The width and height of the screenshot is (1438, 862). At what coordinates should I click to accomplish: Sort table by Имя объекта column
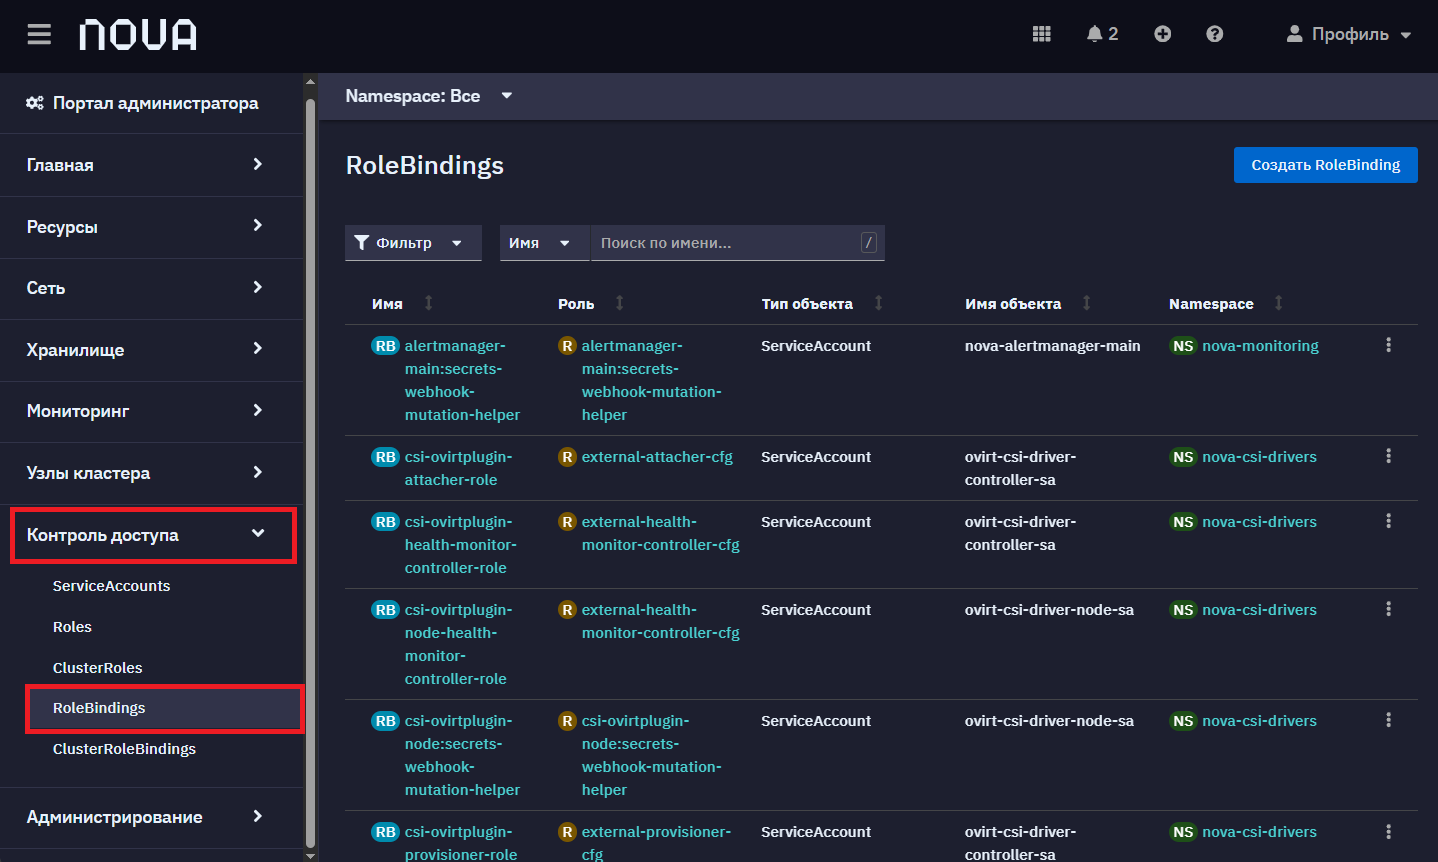tap(1028, 304)
